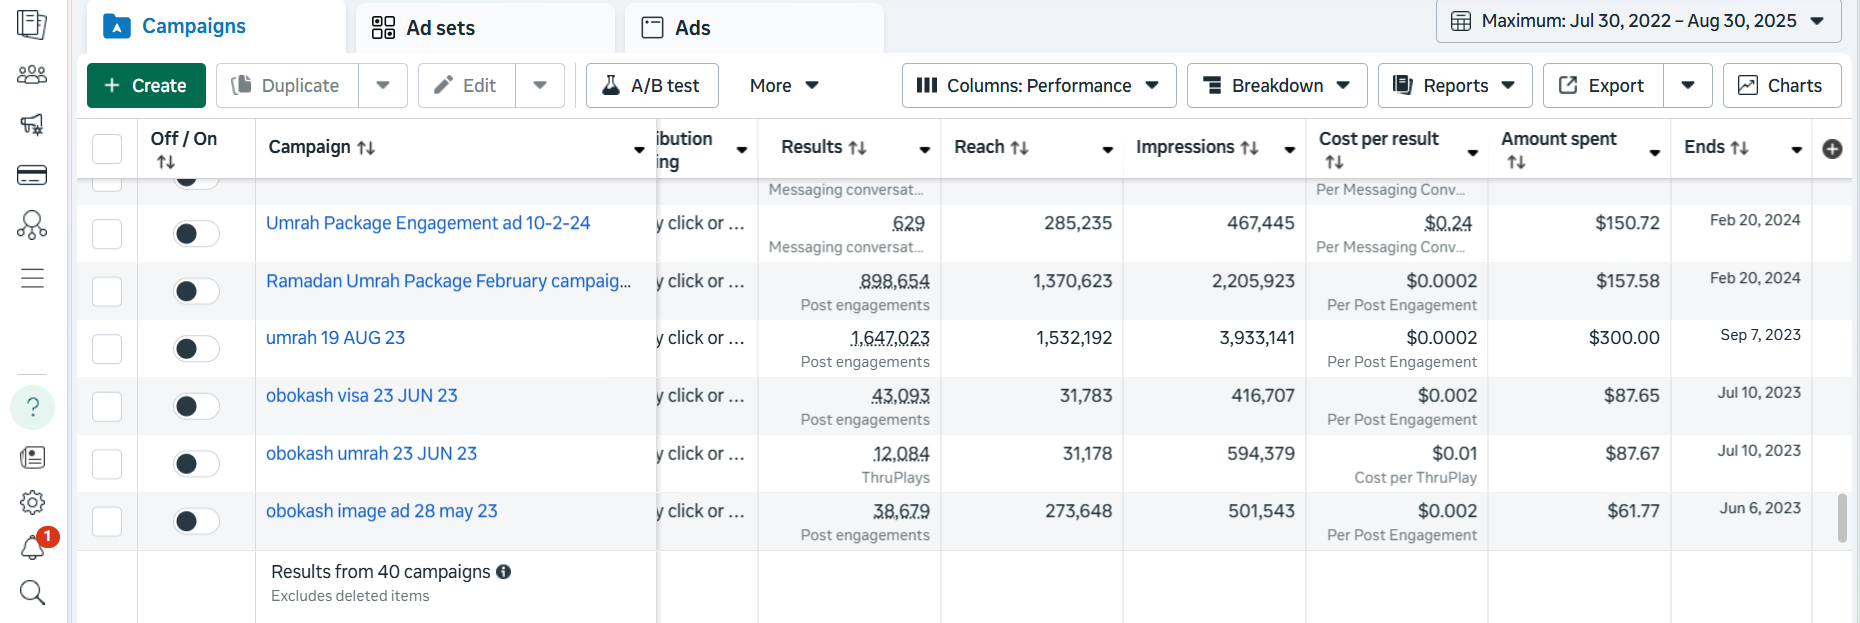
Task: Open the date range Maximum dropdown
Action: coord(1638,21)
